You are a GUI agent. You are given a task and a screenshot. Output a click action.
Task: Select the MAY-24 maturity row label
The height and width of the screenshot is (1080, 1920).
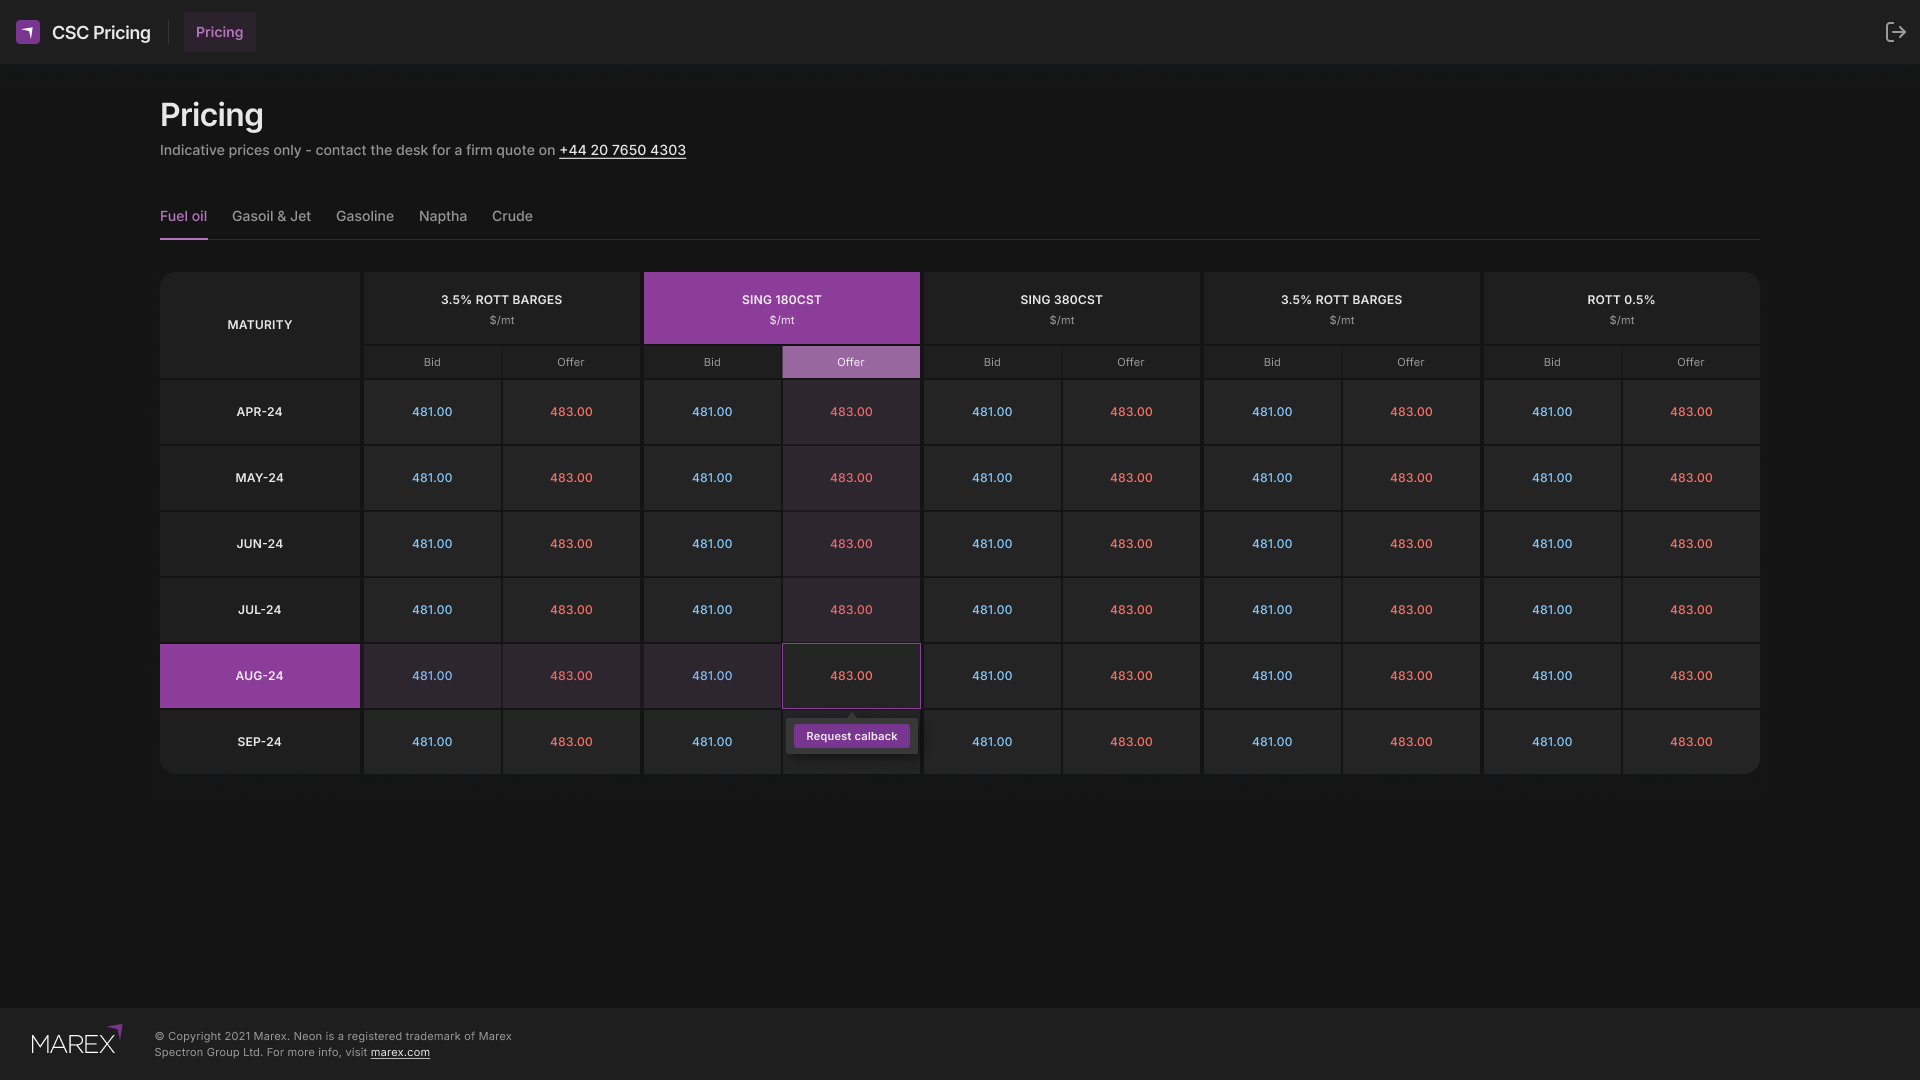(260, 478)
